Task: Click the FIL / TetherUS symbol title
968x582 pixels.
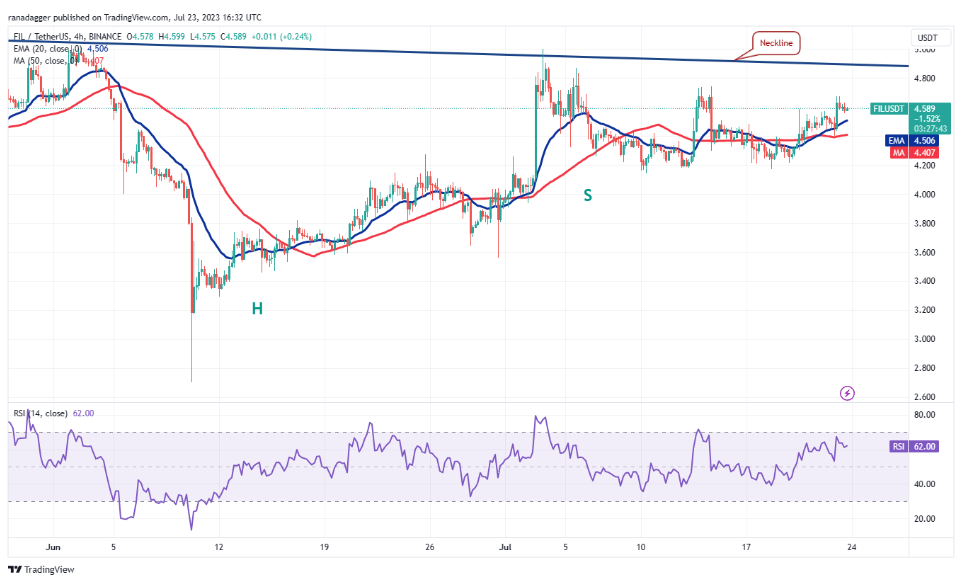Action: click(45, 35)
